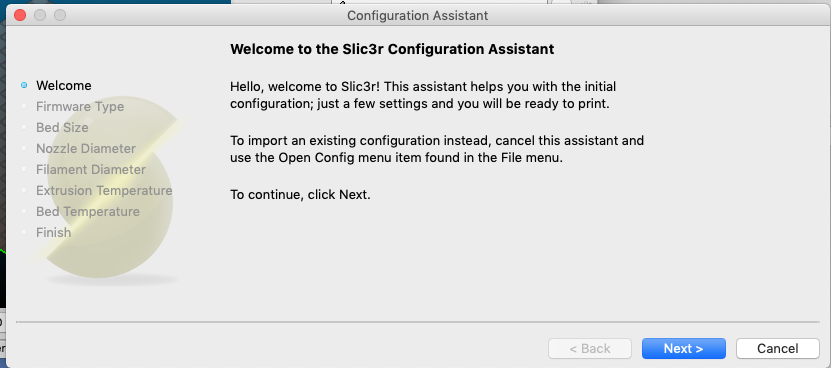The image size is (831, 368).
Task: Continue with the Next > button
Action: 684,348
